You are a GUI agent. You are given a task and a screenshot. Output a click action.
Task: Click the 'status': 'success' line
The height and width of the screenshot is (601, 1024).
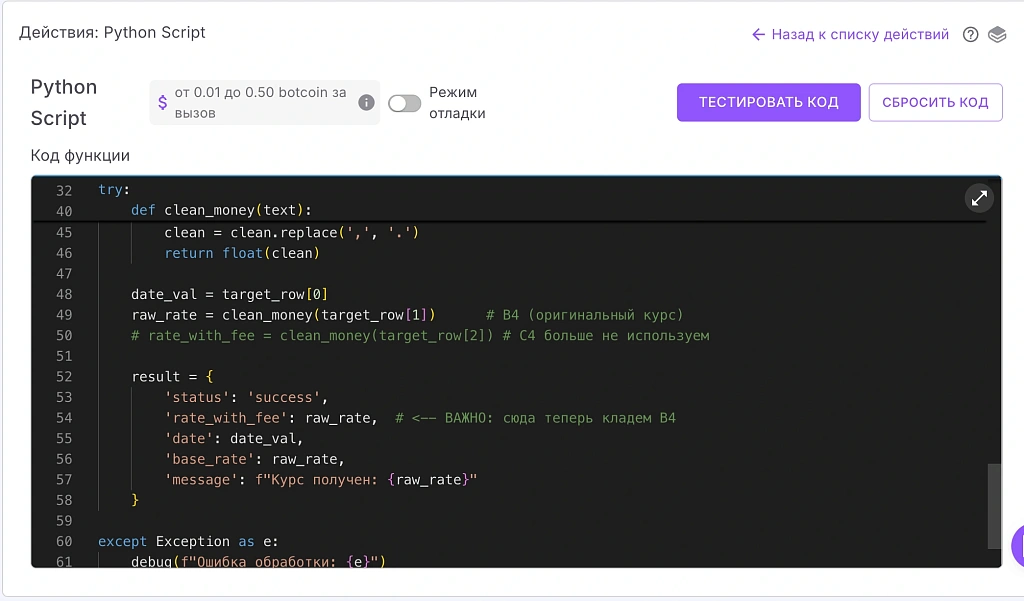coord(246,397)
